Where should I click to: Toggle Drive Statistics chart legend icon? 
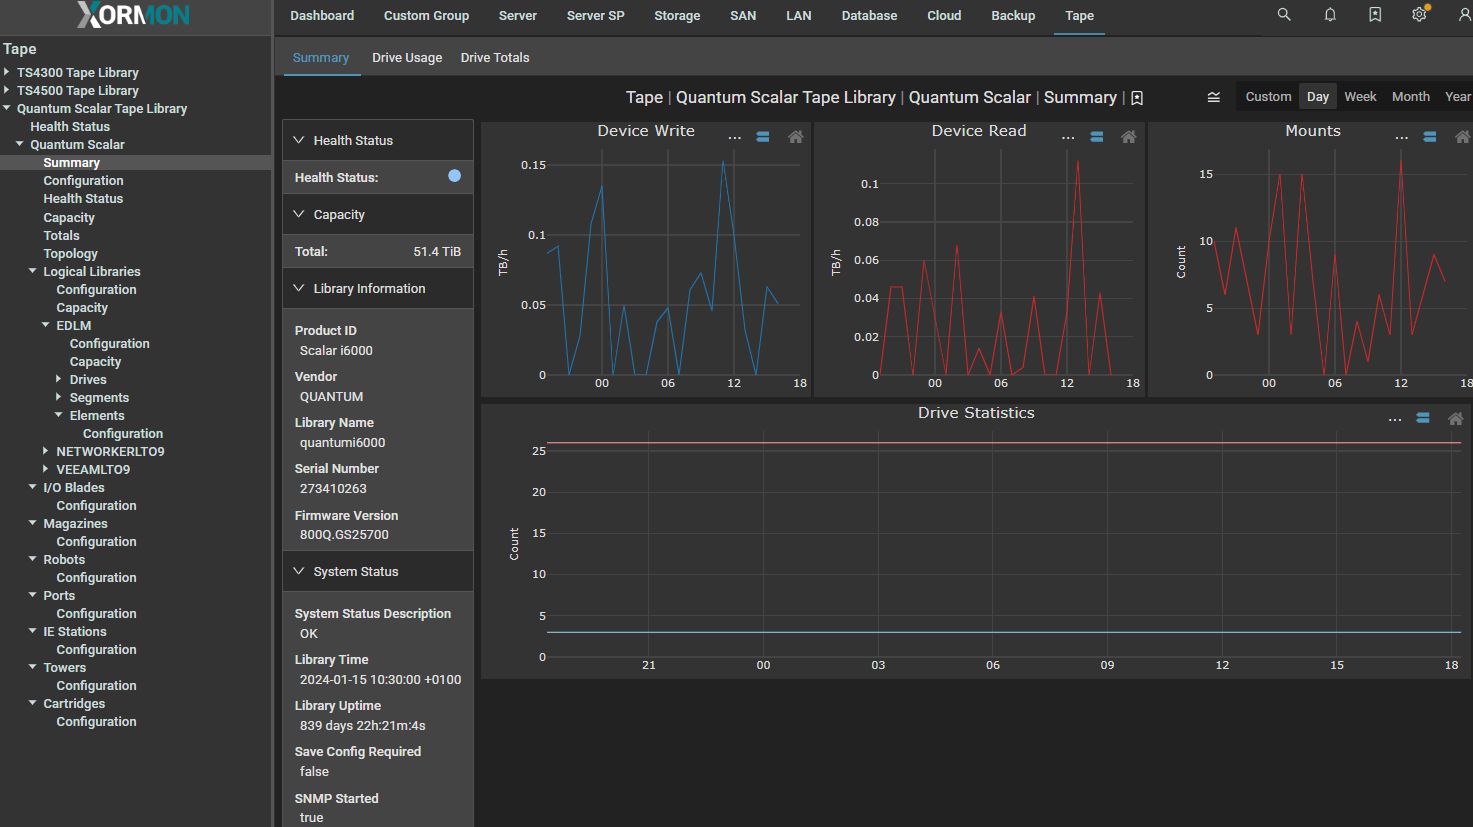click(x=1423, y=419)
